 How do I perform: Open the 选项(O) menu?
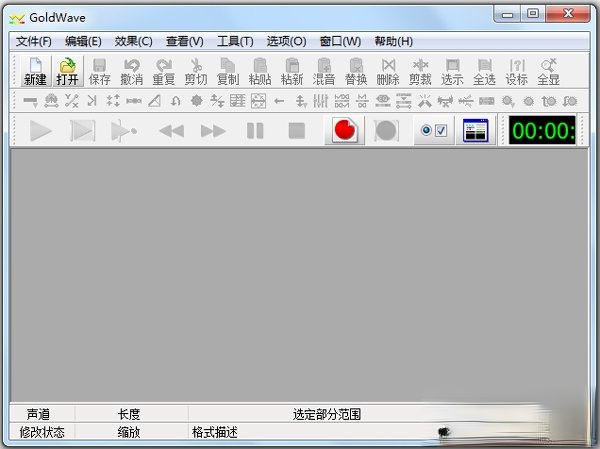tap(287, 41)
